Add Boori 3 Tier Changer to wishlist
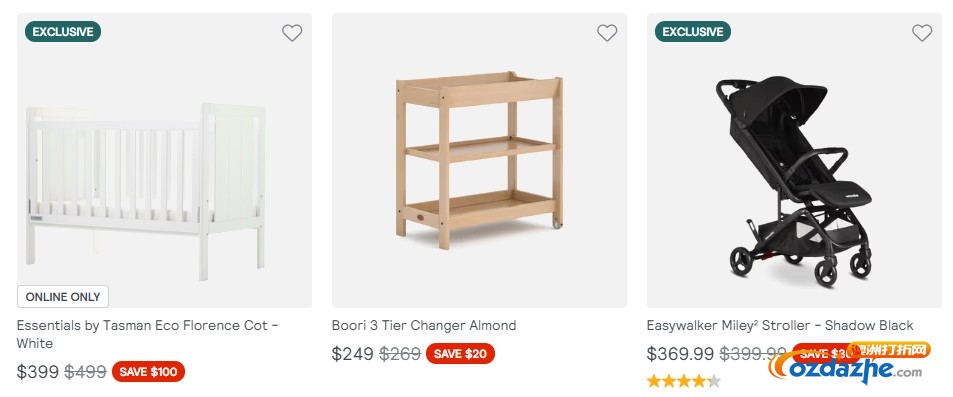The image size is (953, 397). (x=607, y=33)
